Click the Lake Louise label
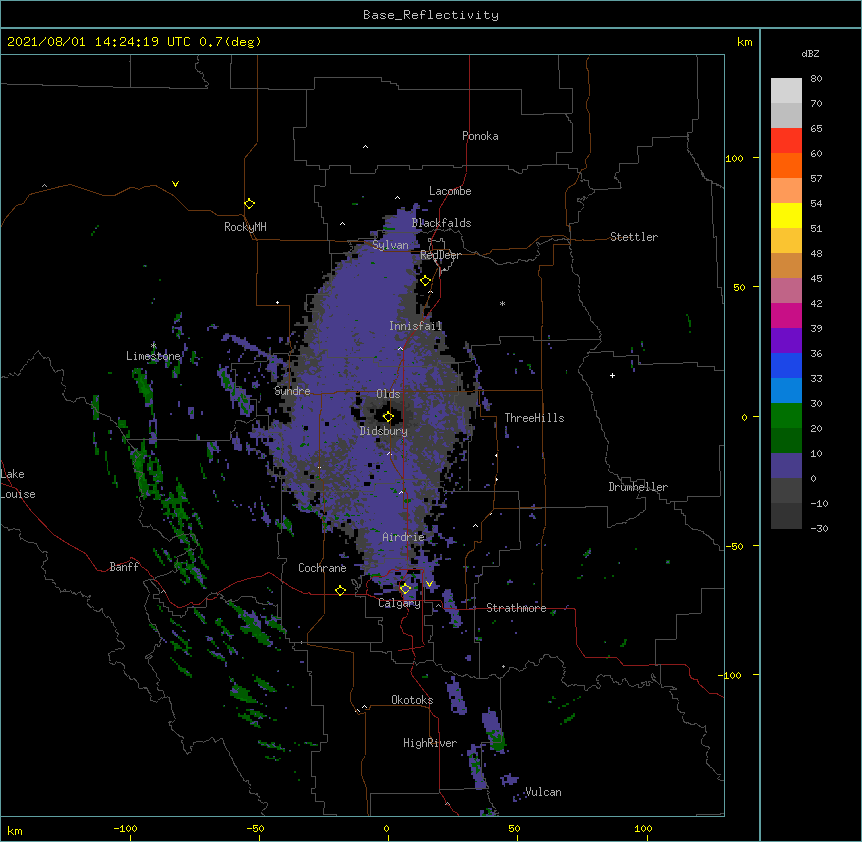862x842 pixels. [x=18, y=484]
